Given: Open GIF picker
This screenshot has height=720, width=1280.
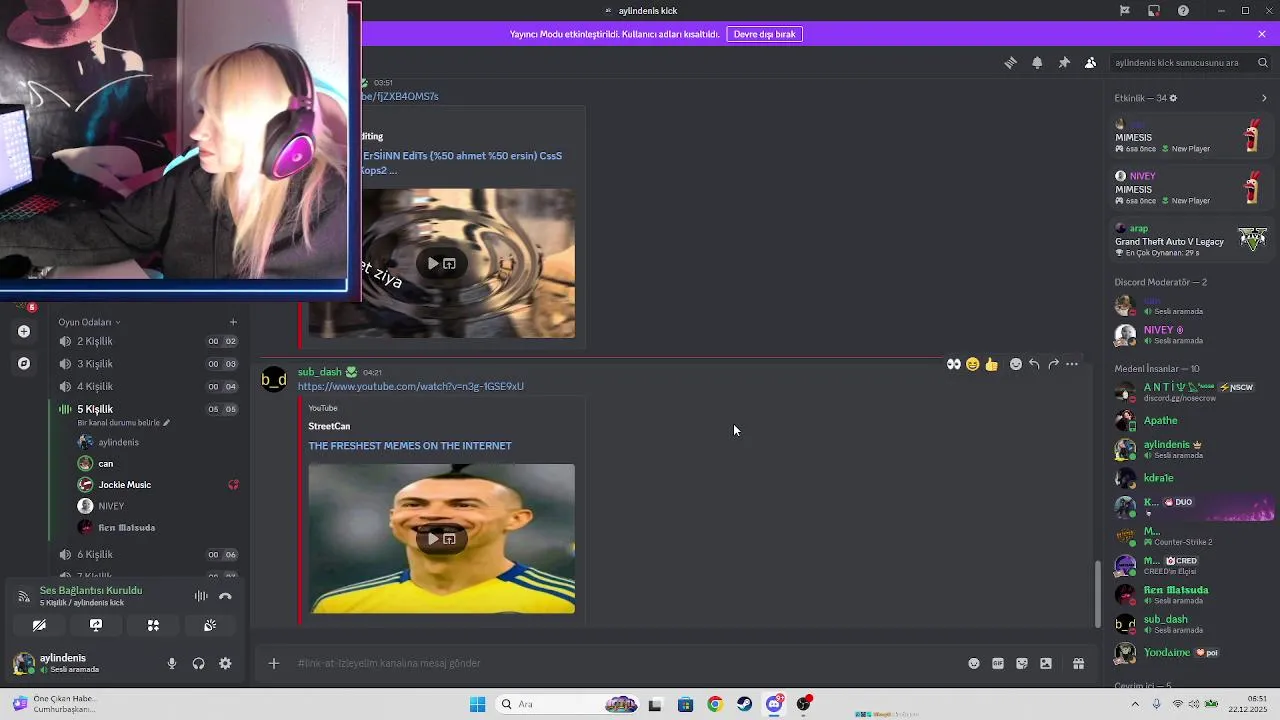Looking at the screenshot, I should tap(998, 663).
